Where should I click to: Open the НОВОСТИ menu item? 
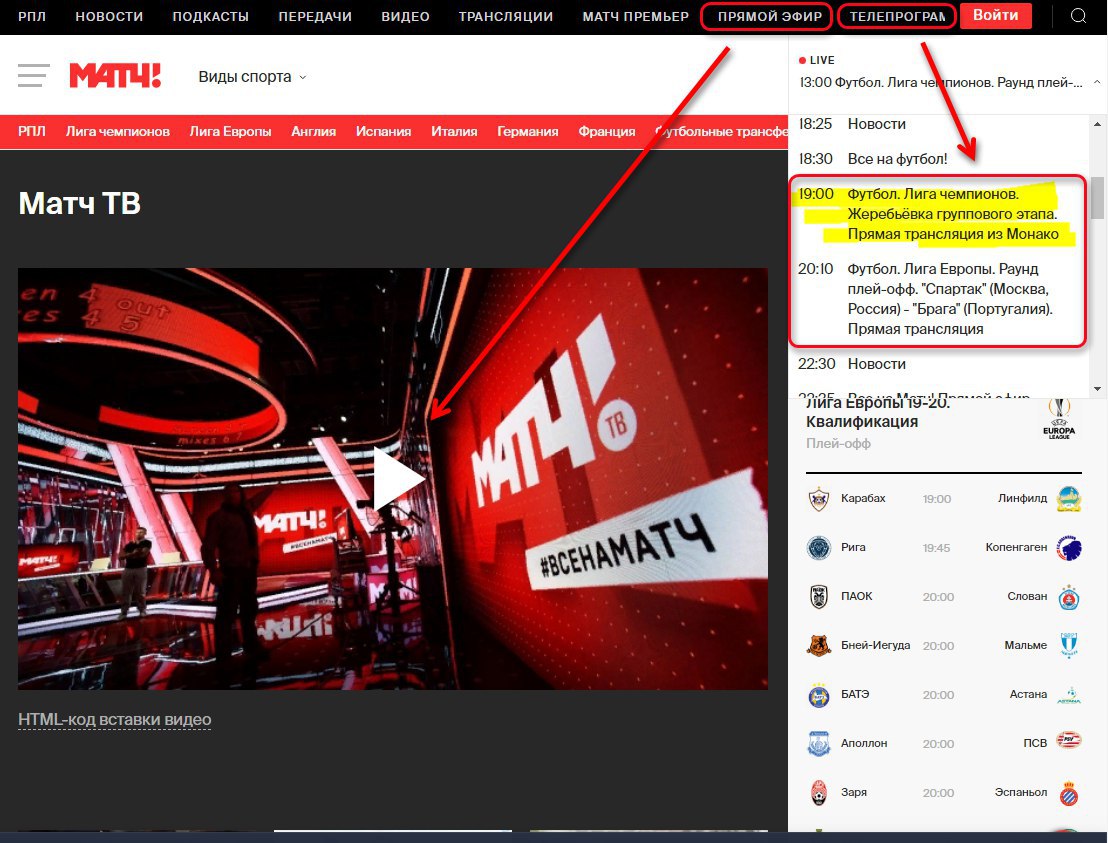click(109, 16)
